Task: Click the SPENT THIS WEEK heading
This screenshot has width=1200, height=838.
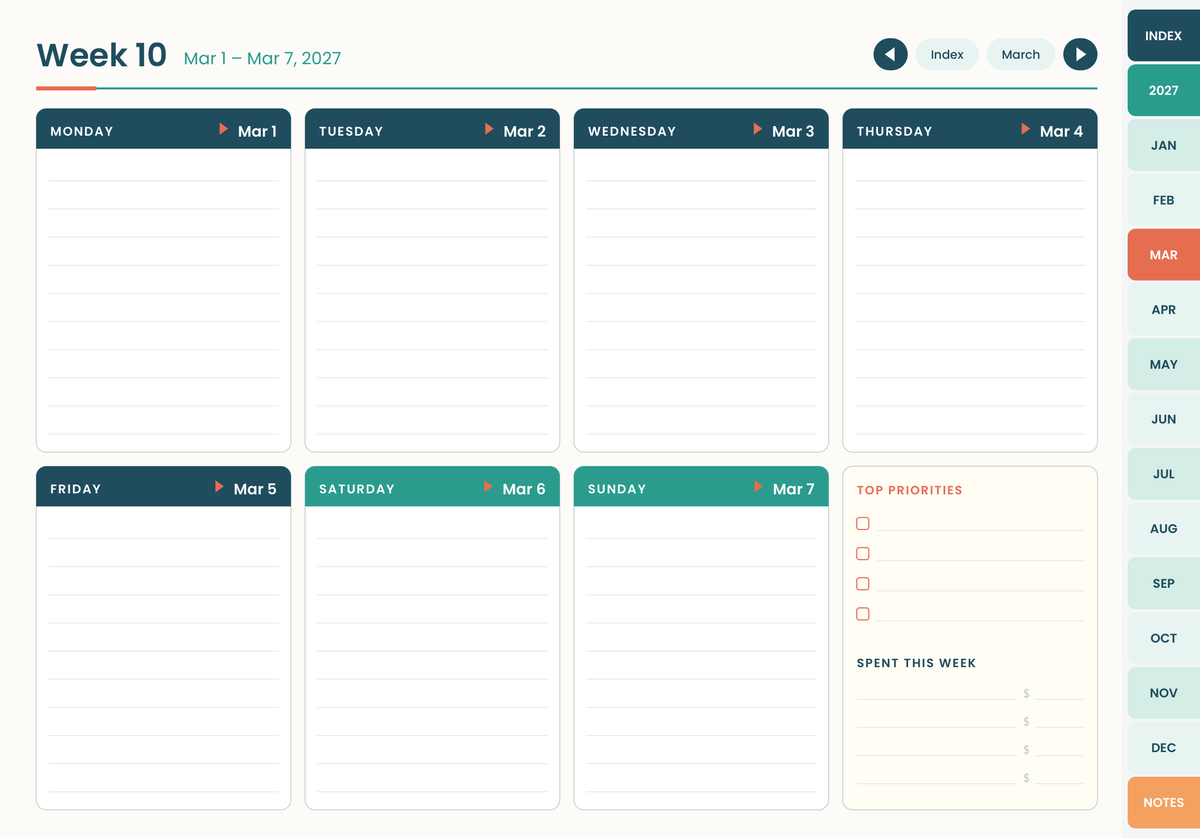Action: click(916, 663)
